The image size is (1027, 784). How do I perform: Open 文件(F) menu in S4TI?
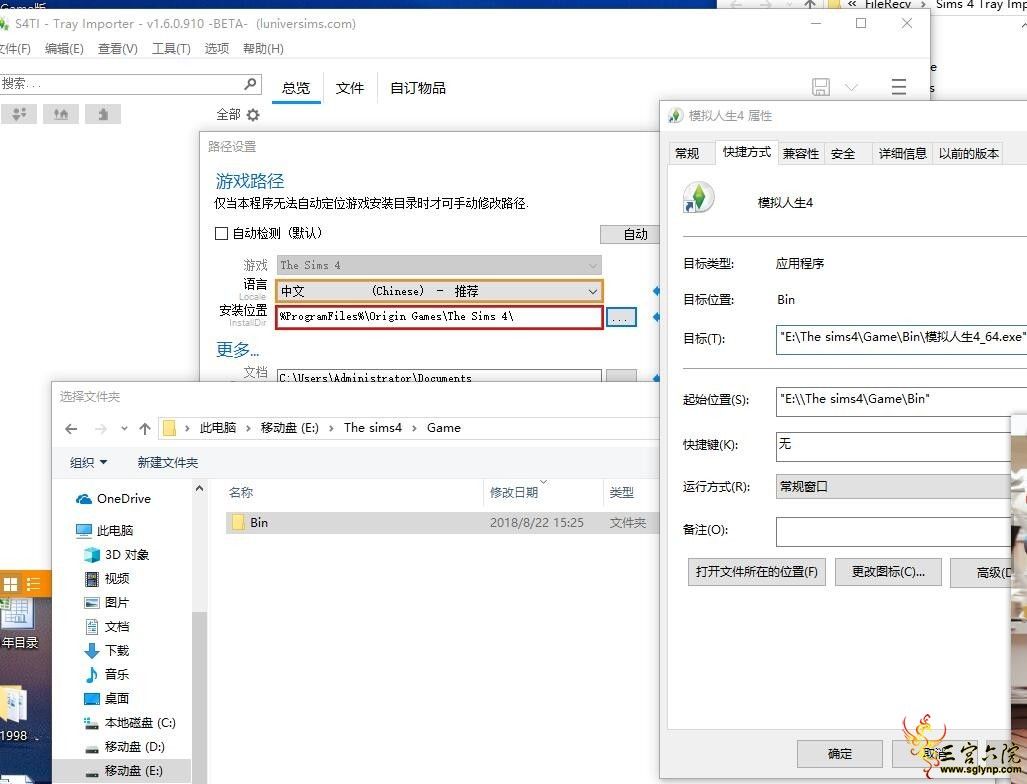(14, 48)
